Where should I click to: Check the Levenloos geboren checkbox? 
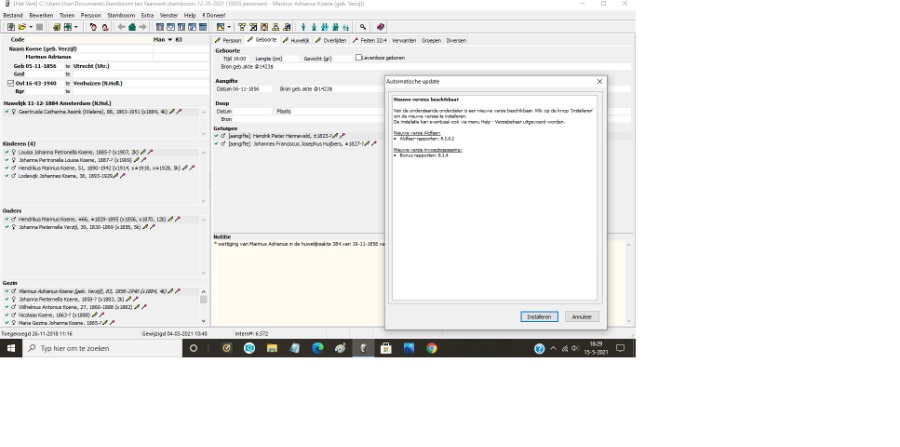(x=359, y=58)
